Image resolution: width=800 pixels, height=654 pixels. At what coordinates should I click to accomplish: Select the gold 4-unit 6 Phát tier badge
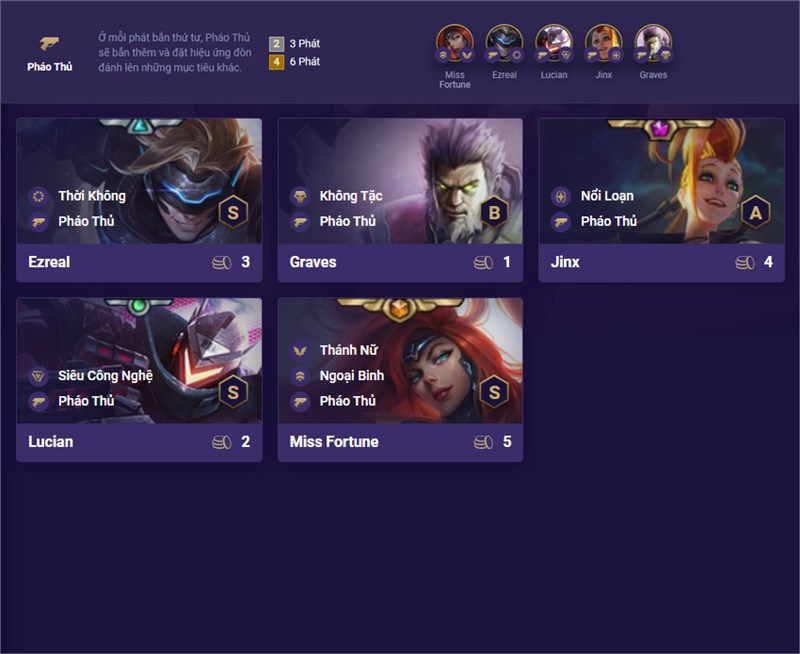point(276,62)
